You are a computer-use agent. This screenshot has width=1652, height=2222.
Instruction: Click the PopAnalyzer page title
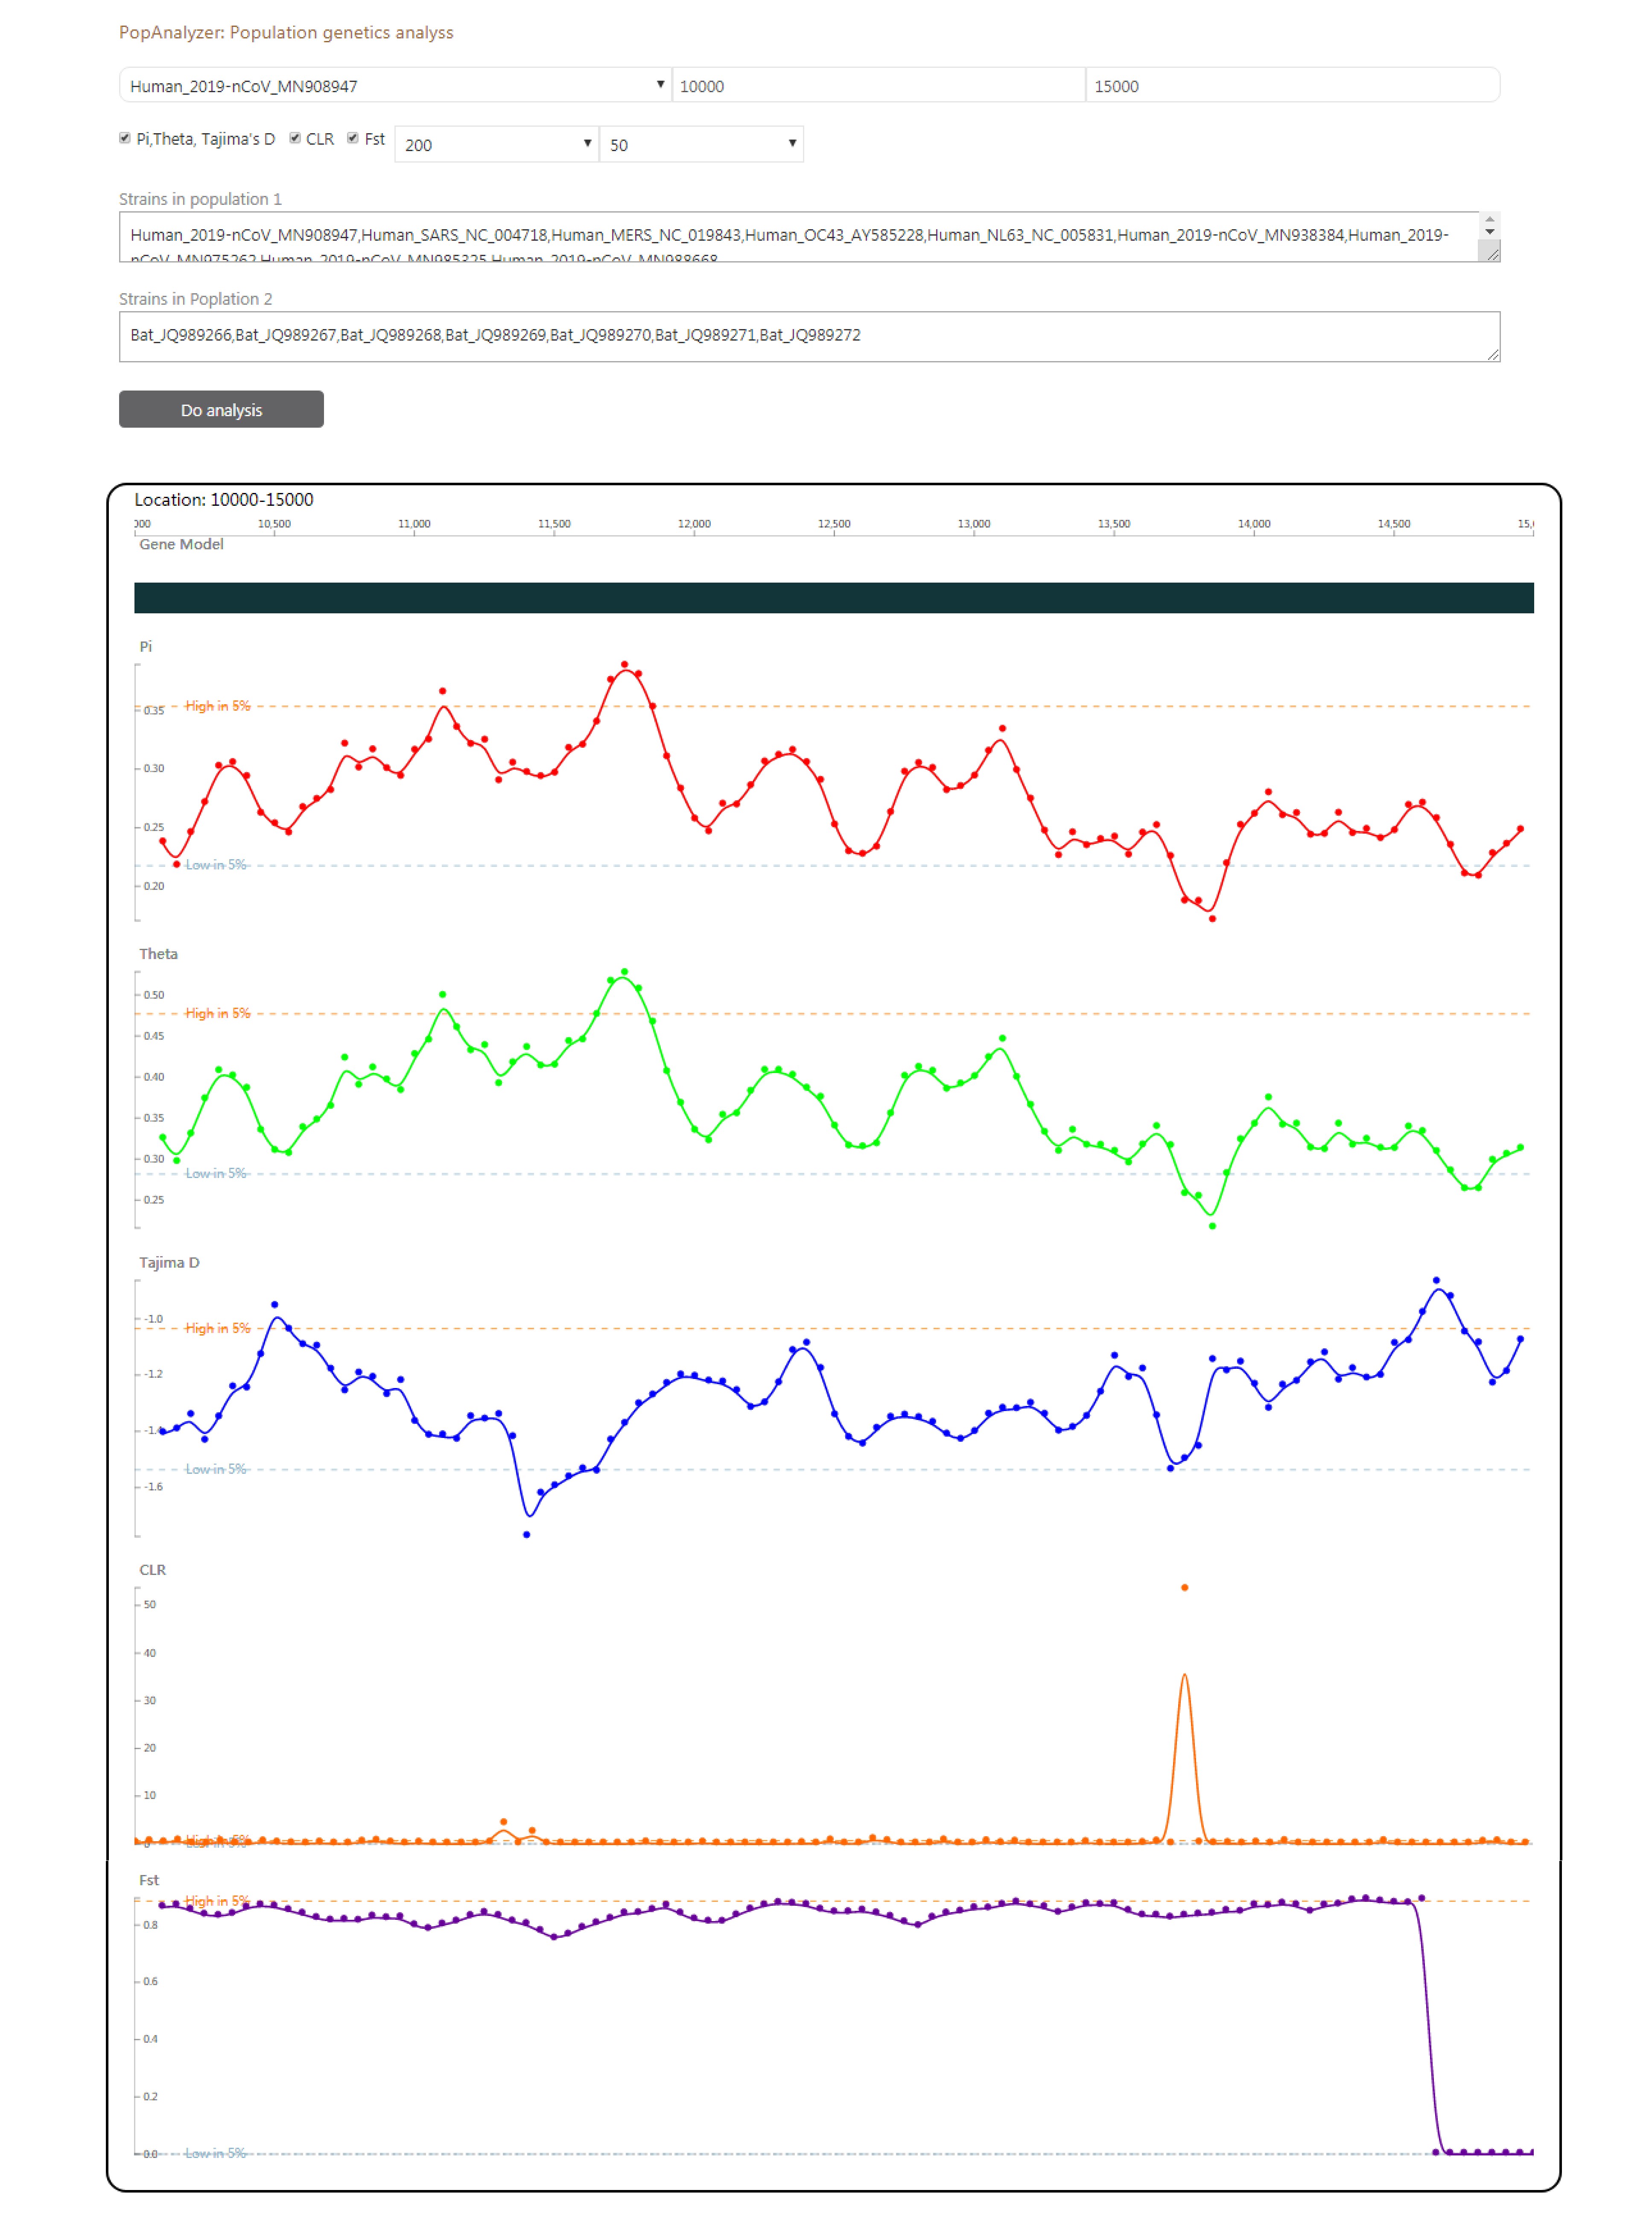pos(286,33)
